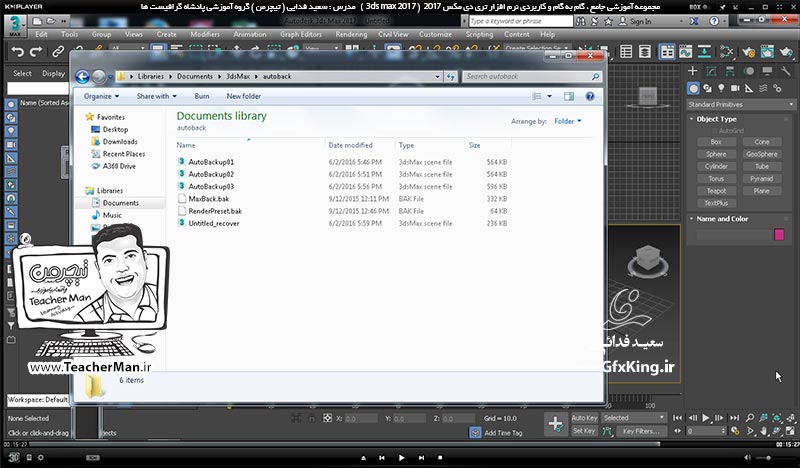
Task: Open the Utilities wrench panel icon
Action: pyautogui.click(x=786, y=71)
